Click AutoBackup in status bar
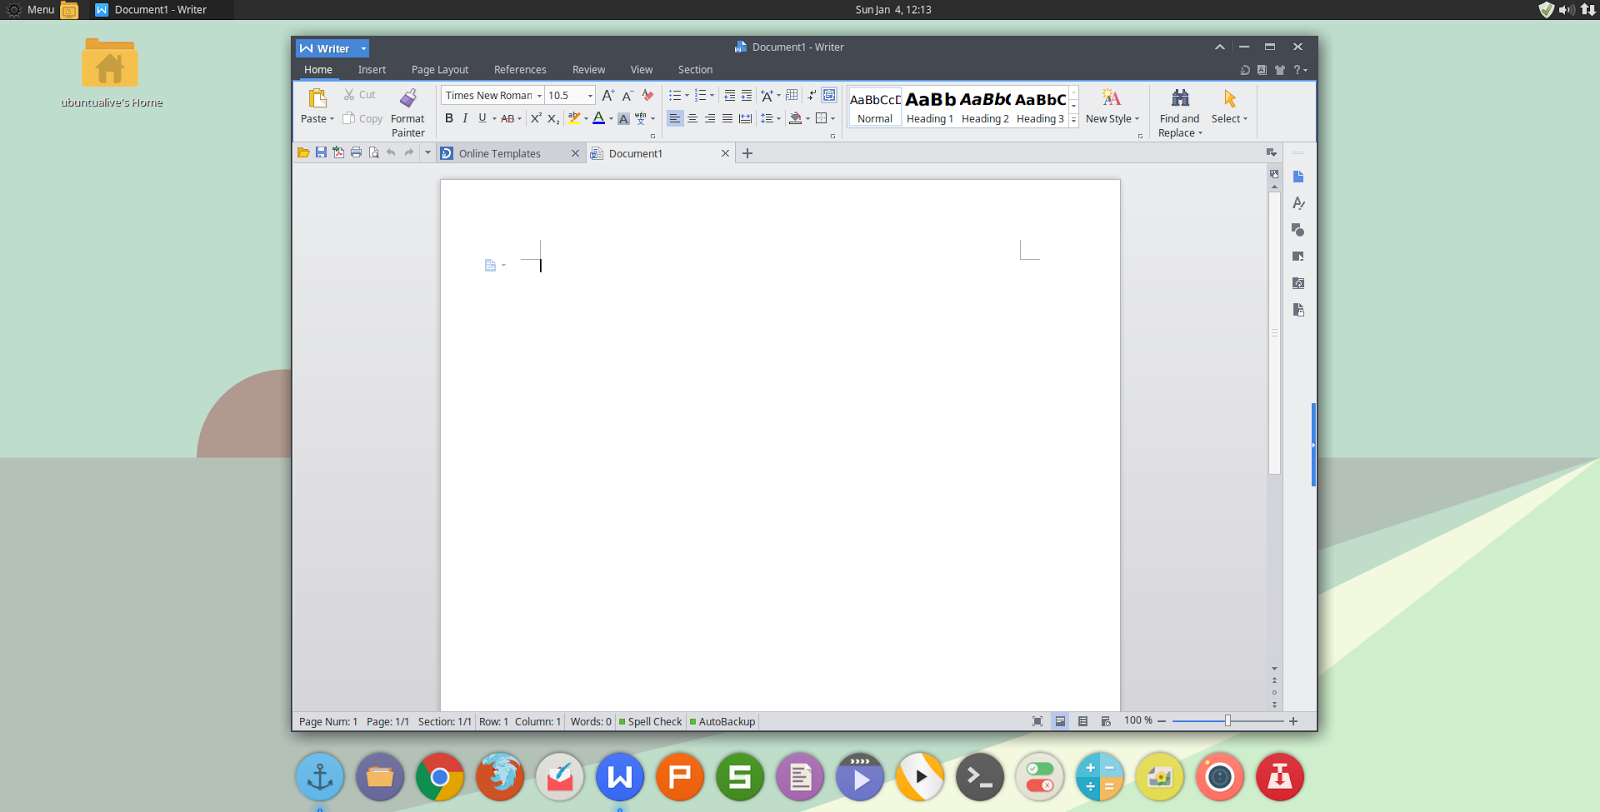Viewport: 1600px width, 812px height. click(x=722, y=722)
